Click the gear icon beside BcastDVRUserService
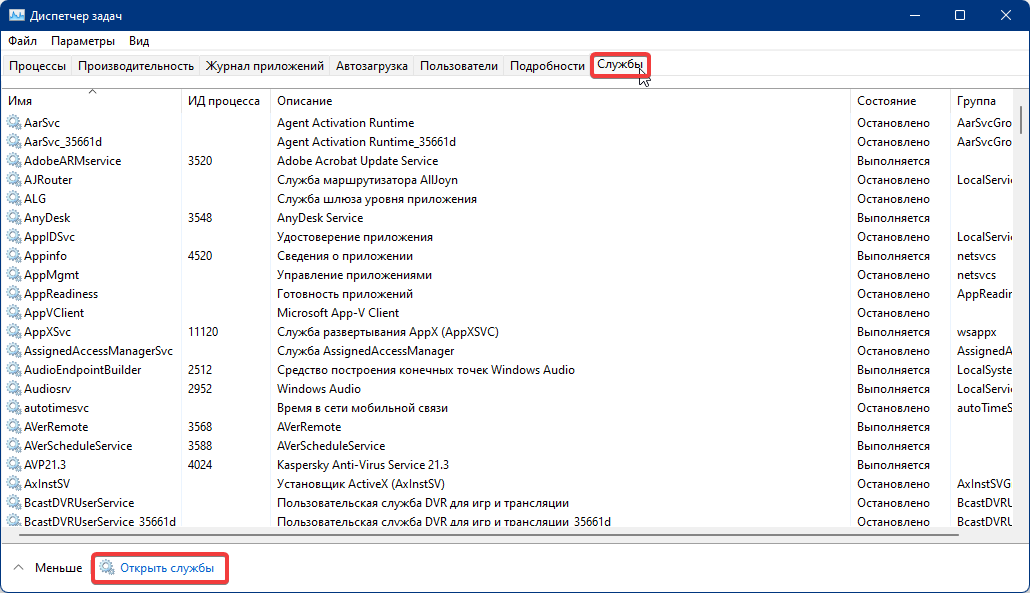The width and height of the screenshot is (1030, 593). [x=14, y=503]
